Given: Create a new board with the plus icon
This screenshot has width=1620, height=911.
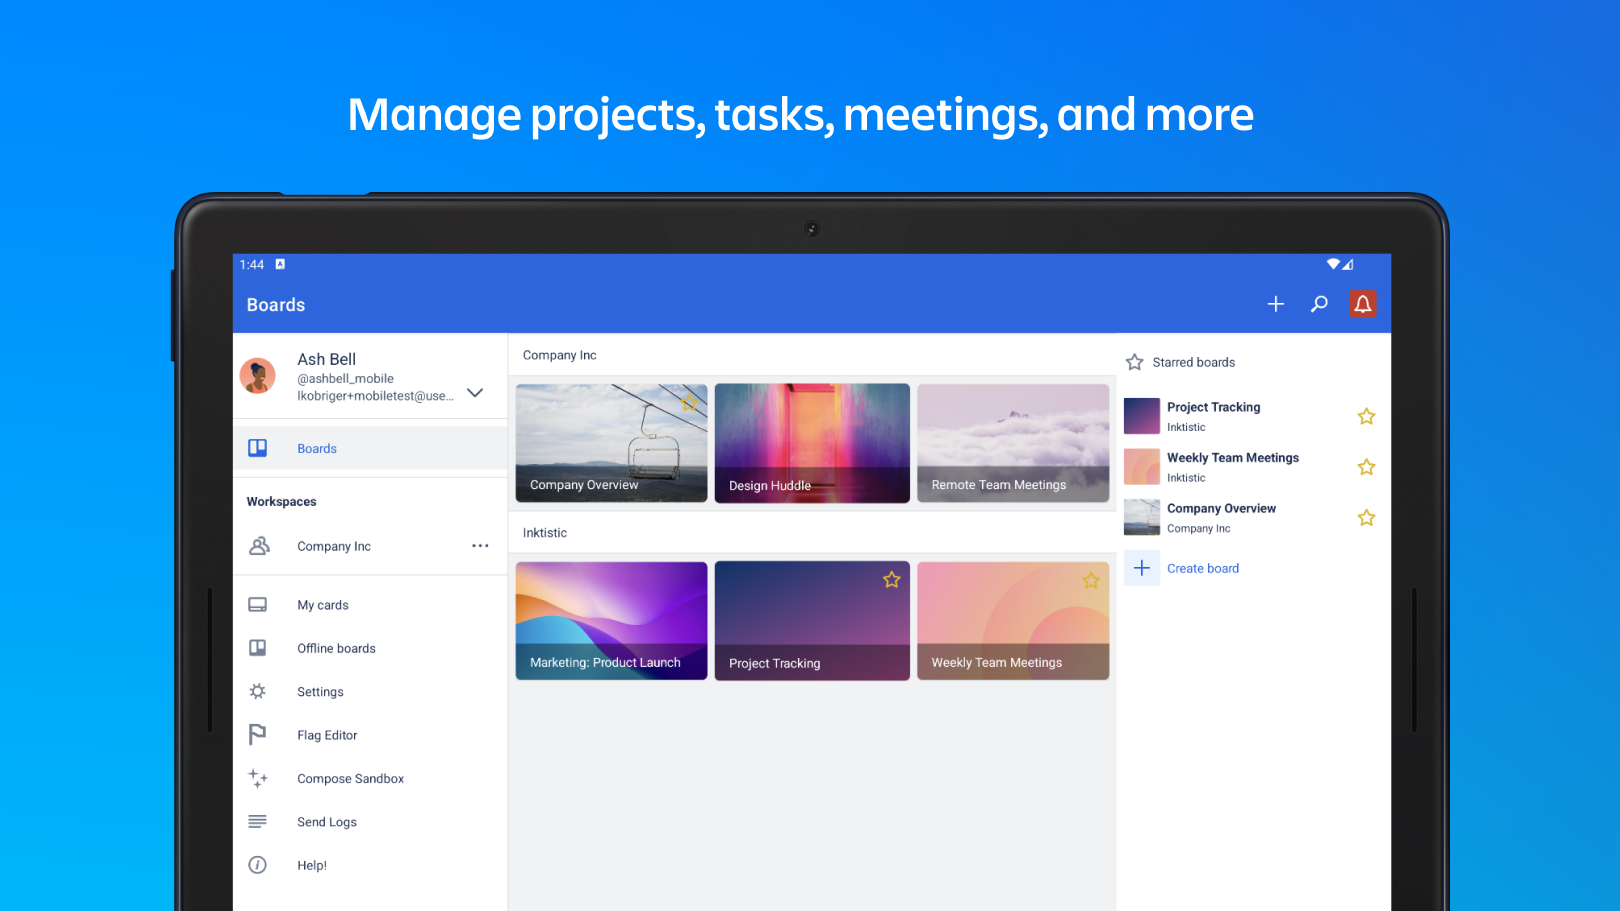Looking at the screenshot, I should point(1276,304).
